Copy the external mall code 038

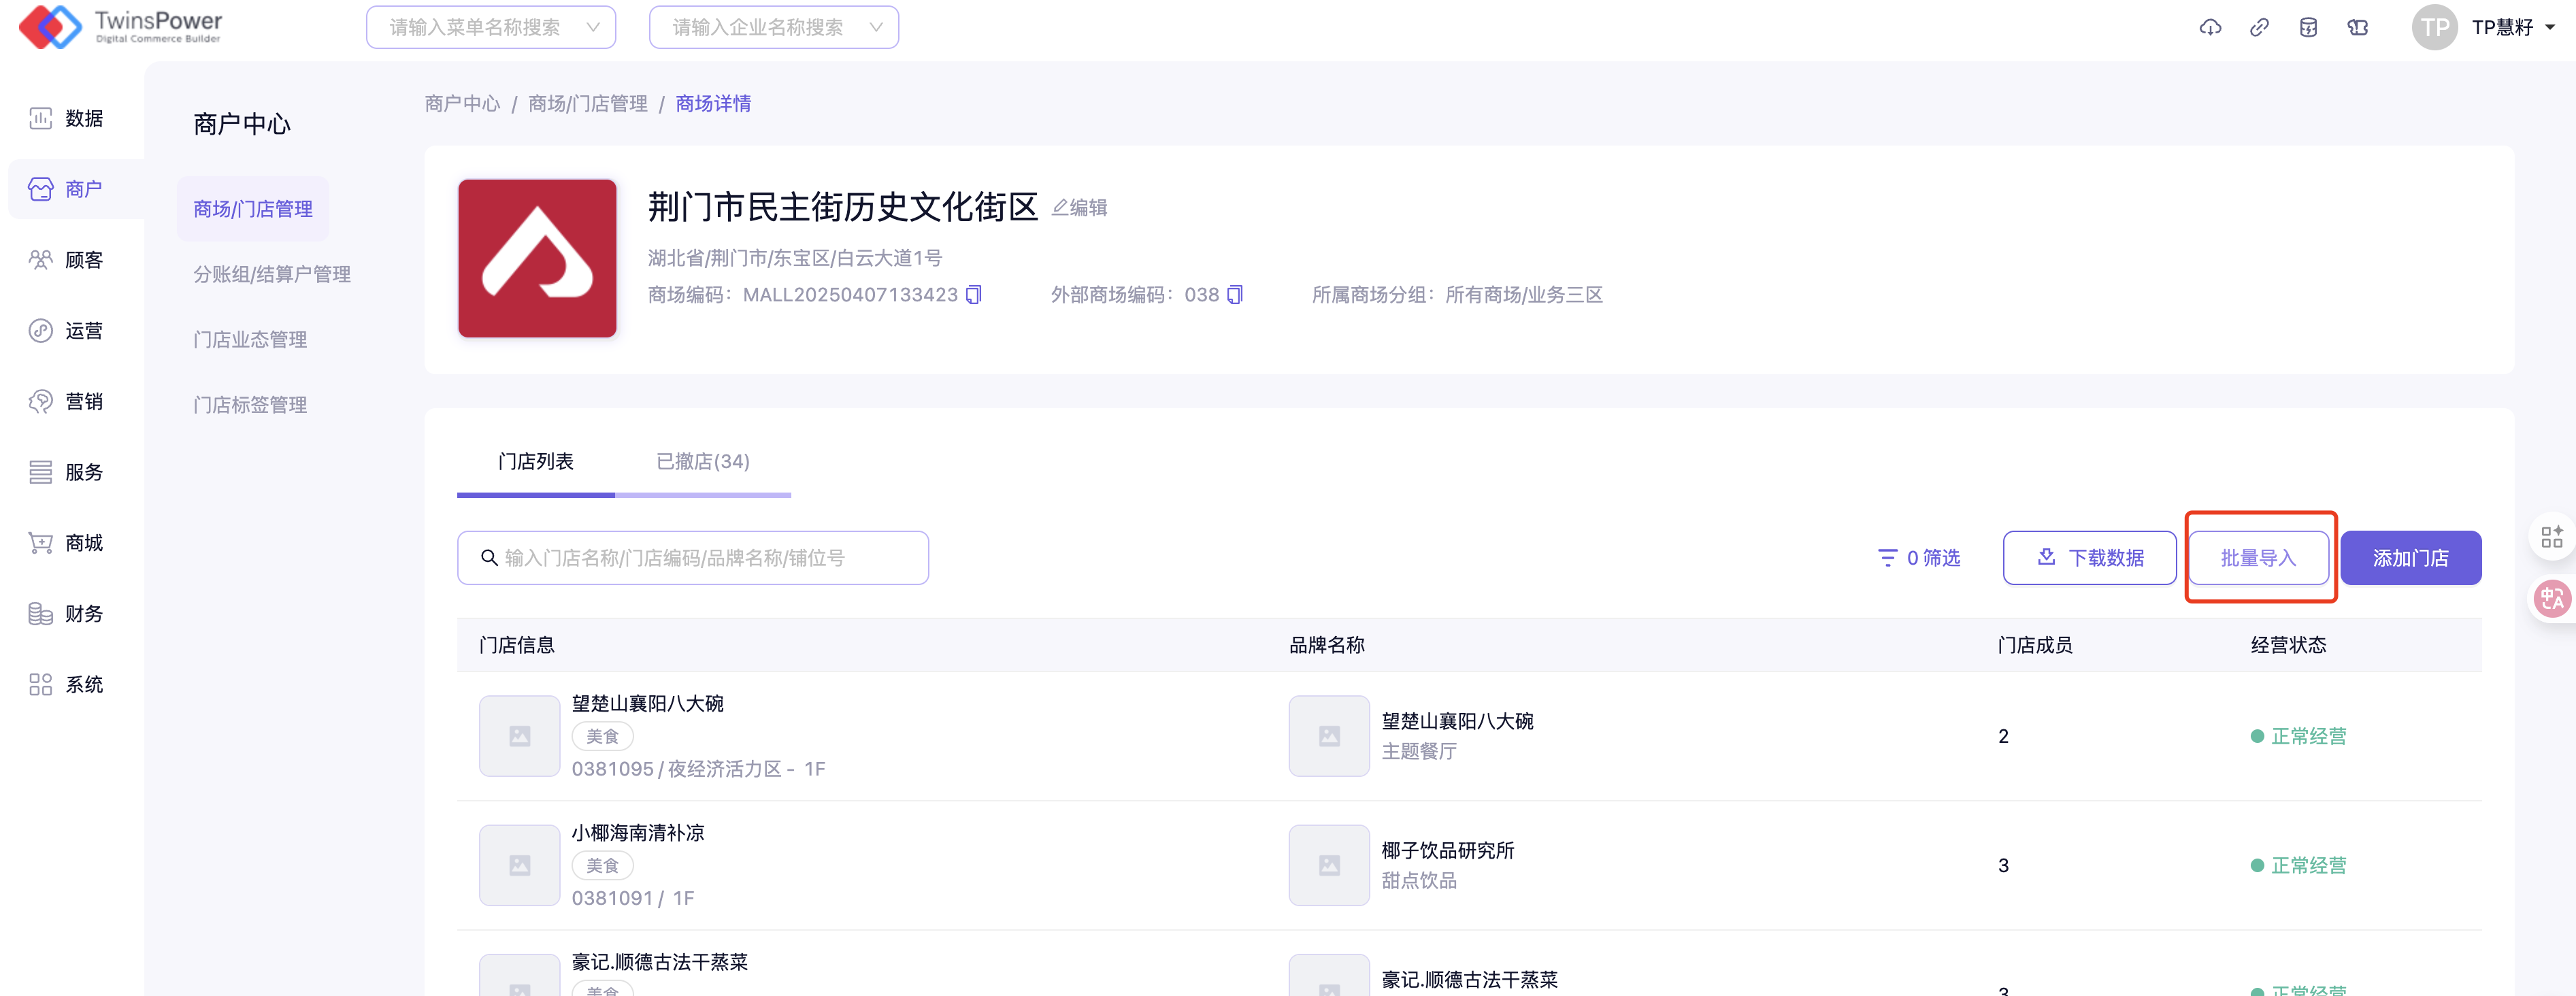(x=1235, y=295)
